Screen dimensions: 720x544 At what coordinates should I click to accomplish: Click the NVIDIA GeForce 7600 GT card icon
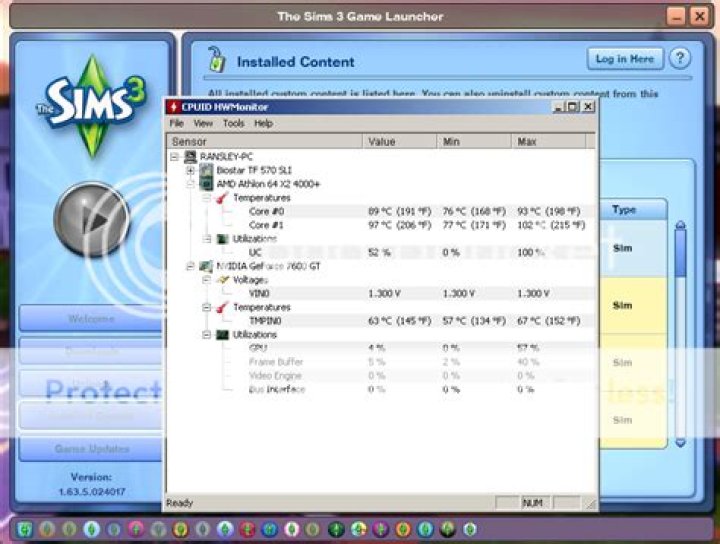click(x=207, y=266)
